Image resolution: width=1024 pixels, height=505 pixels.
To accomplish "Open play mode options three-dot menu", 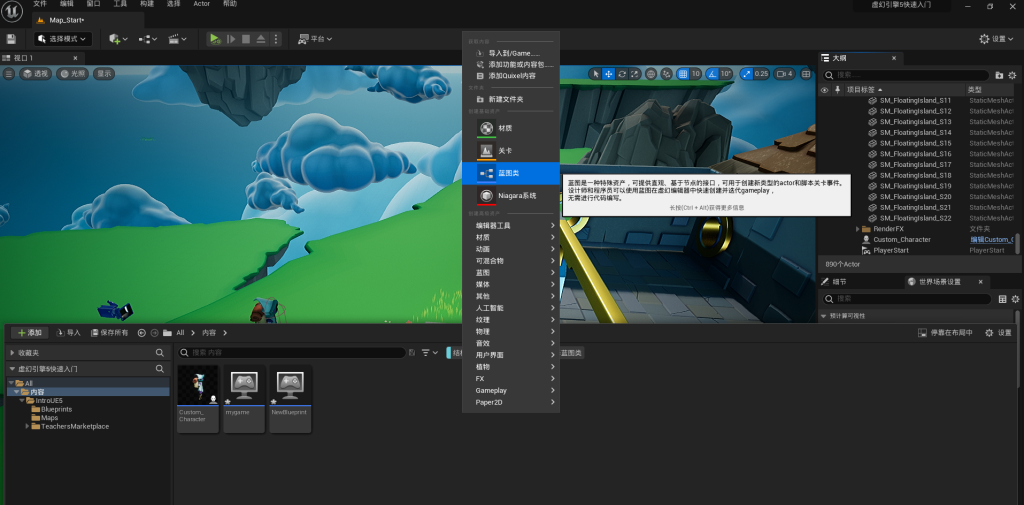I will [276, 39].
